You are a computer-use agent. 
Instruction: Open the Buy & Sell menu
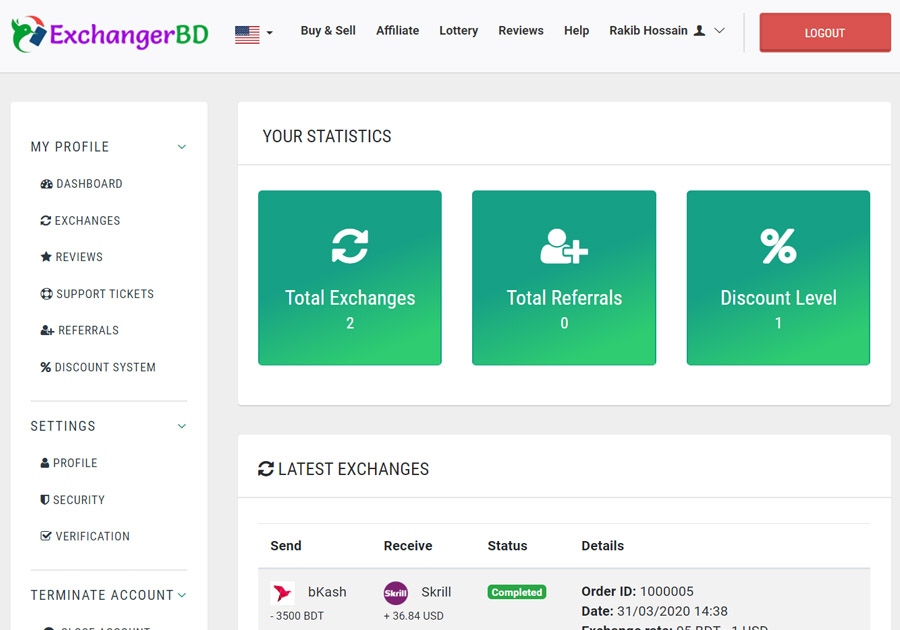(328, 31)
